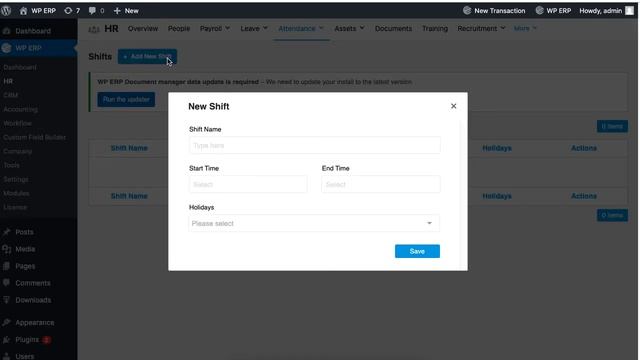This screenshot has height=360, width=640.
Task: Select WP ERP in the sidebar
Action: (28, 48)
